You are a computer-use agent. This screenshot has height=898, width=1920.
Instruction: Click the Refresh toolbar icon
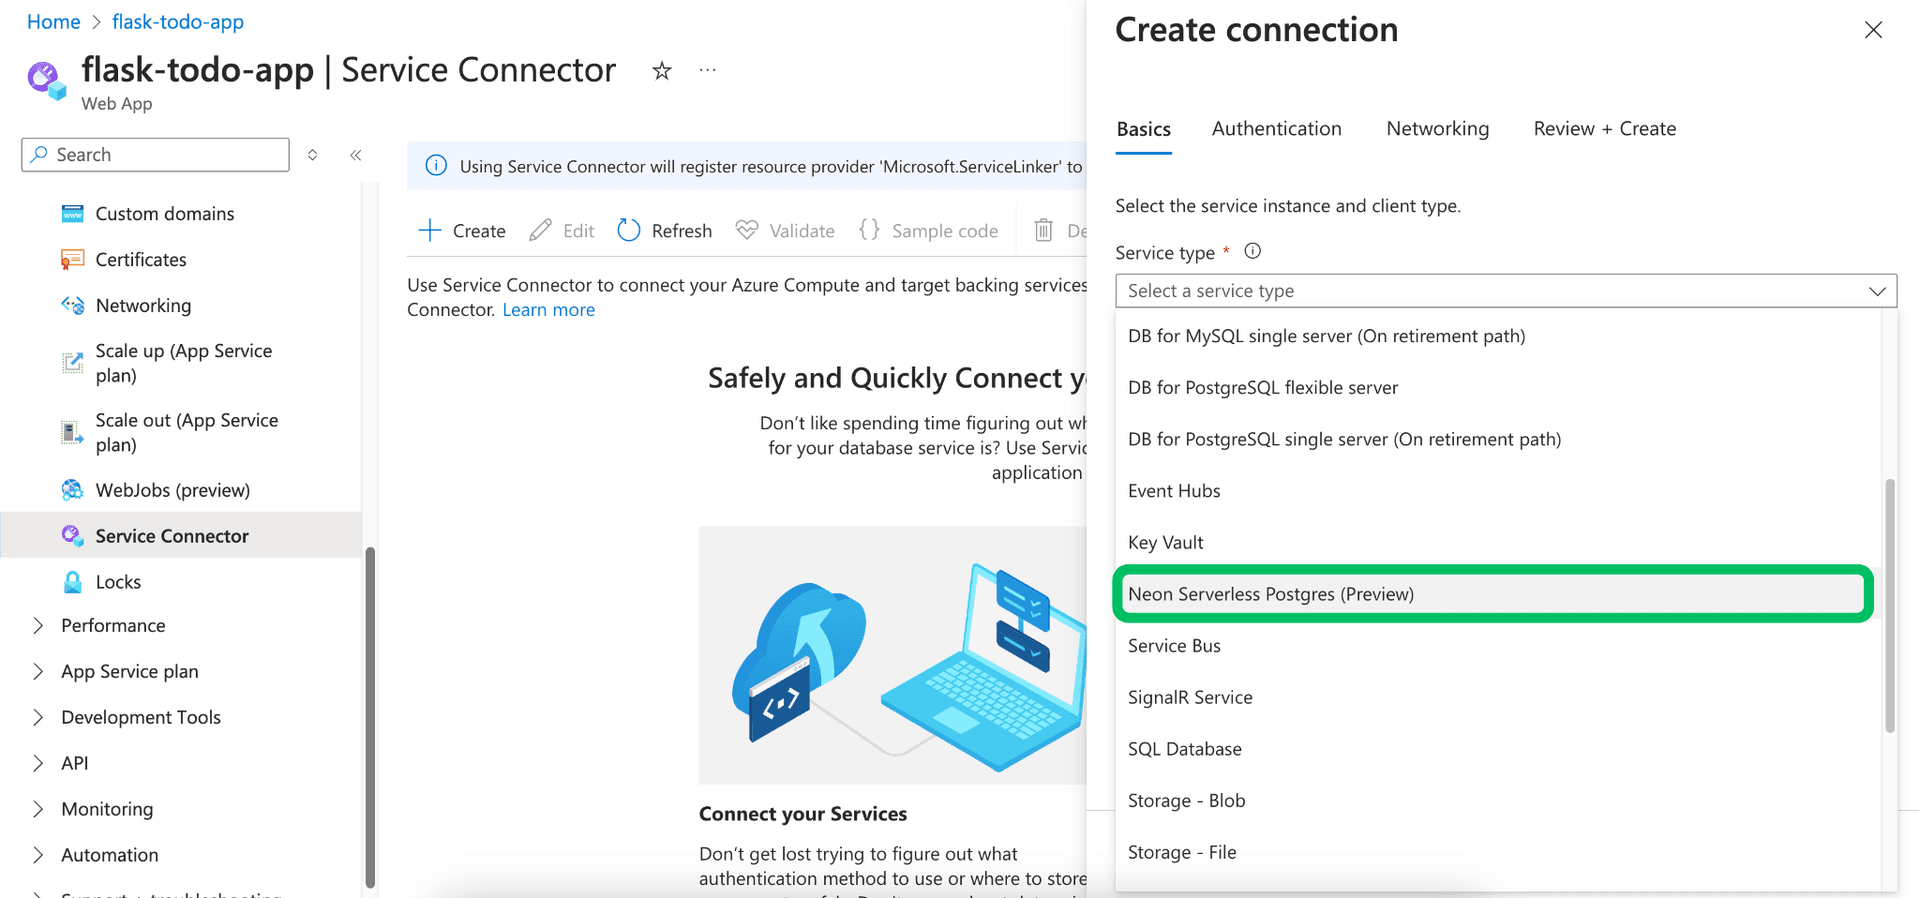tap(629, 231)
